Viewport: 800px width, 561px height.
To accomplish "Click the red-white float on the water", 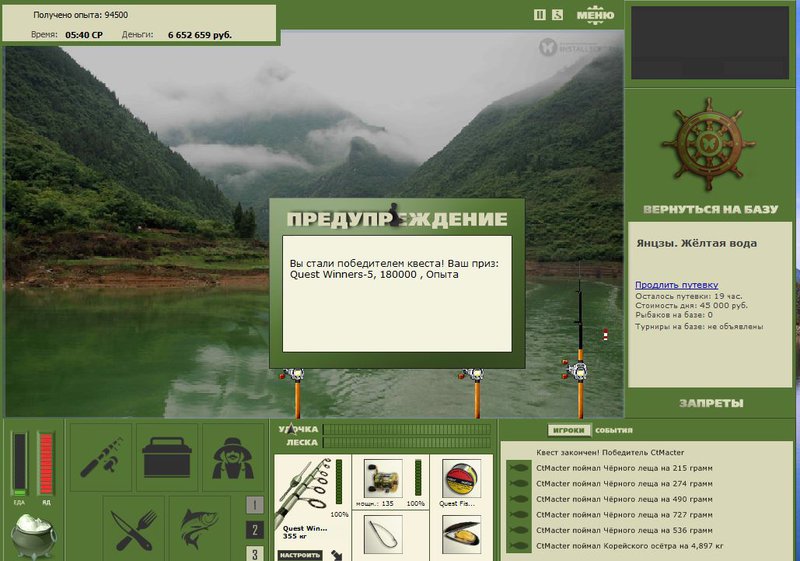I will [x=605, y=335].
